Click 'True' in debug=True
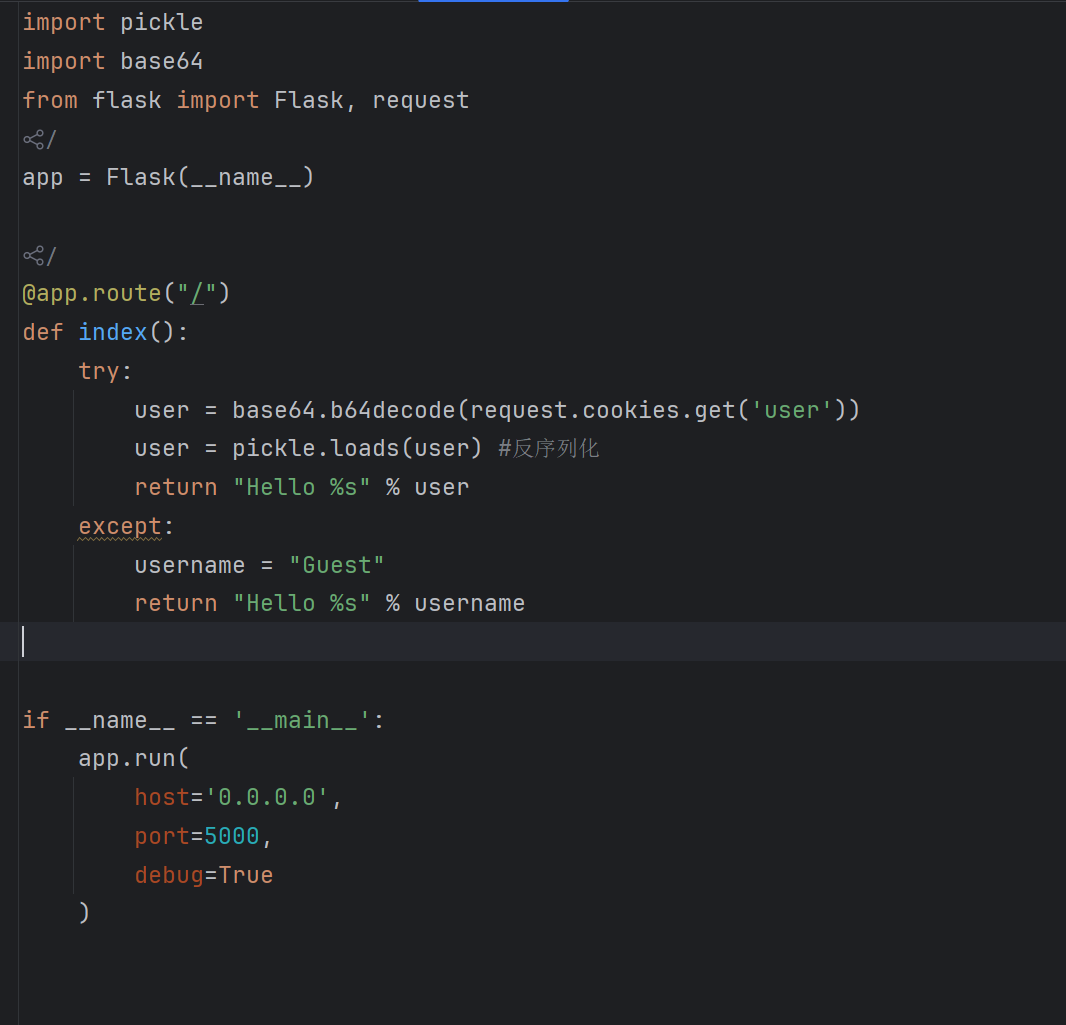1066x1025 pixels. (245, 875)
